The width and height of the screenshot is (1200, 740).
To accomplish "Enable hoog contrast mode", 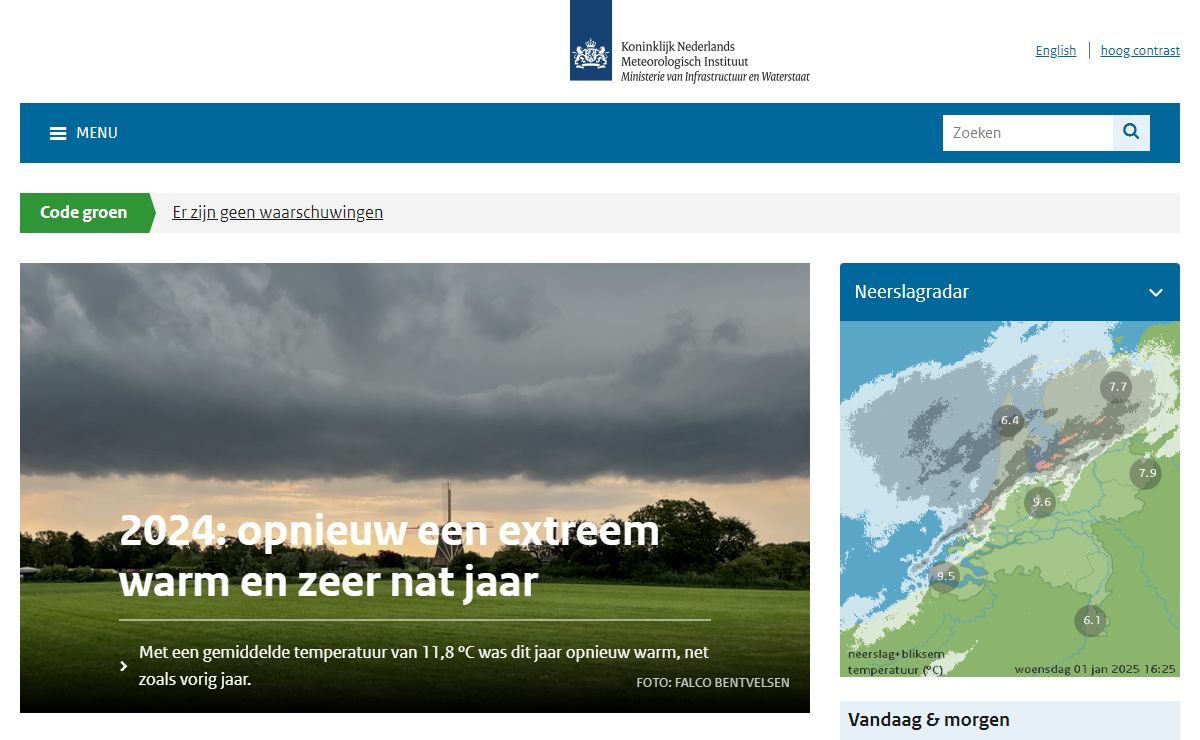I will [x=1140, y=51].
